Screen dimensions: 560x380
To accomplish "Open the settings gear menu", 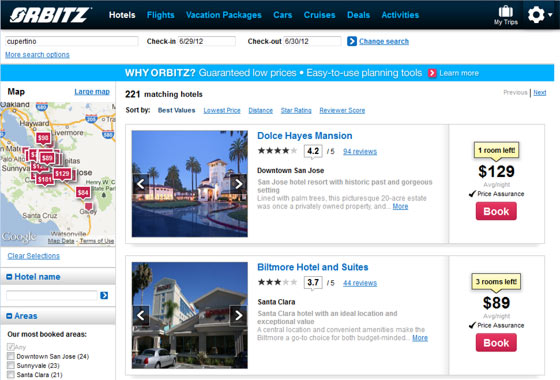I will [540, 15].
